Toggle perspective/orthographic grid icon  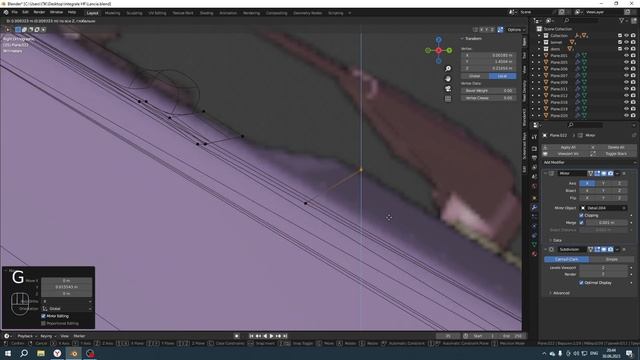pyautogui.click(x=448, y=99)
